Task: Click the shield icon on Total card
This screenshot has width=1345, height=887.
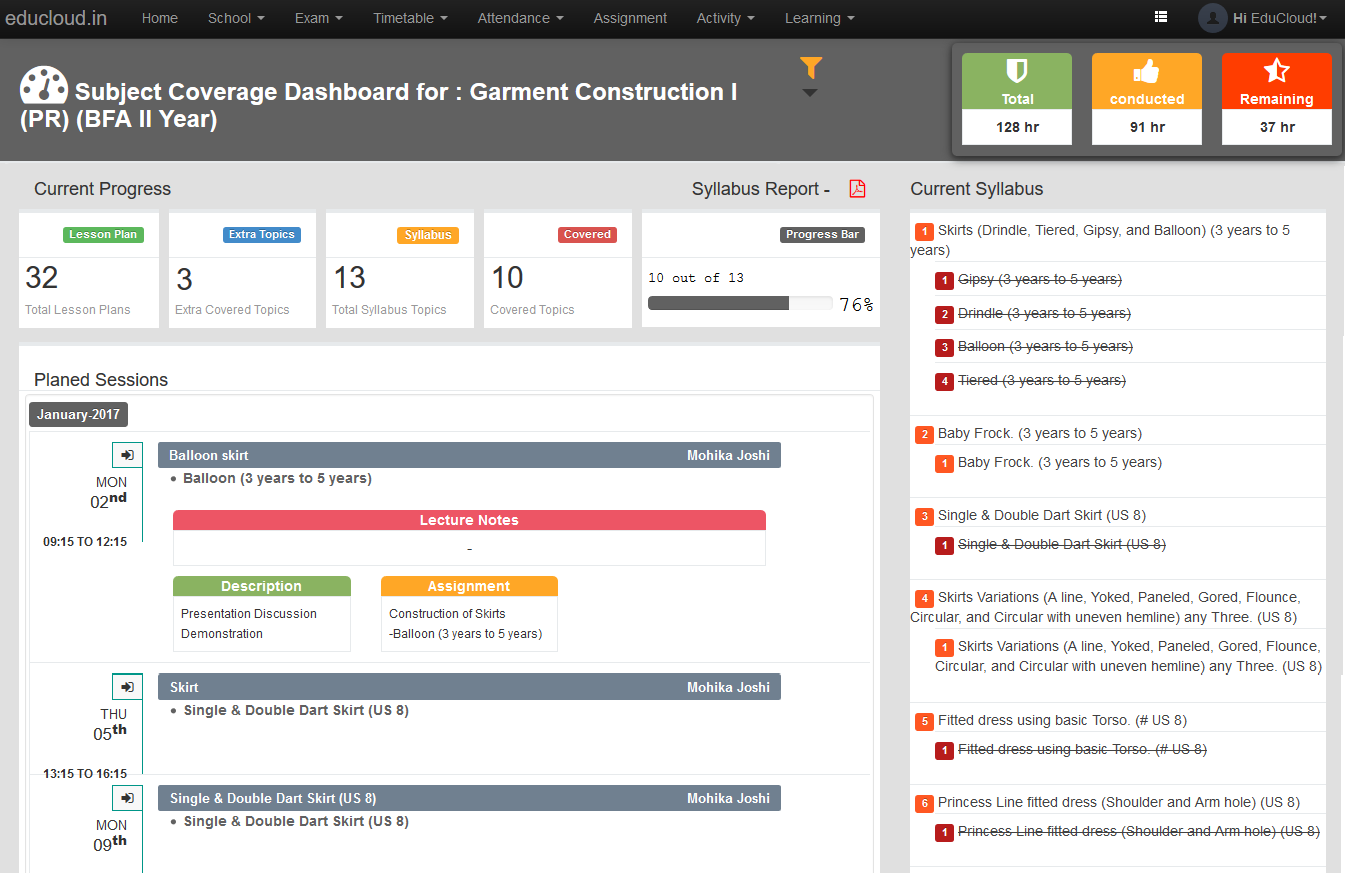Action: 1016,71
